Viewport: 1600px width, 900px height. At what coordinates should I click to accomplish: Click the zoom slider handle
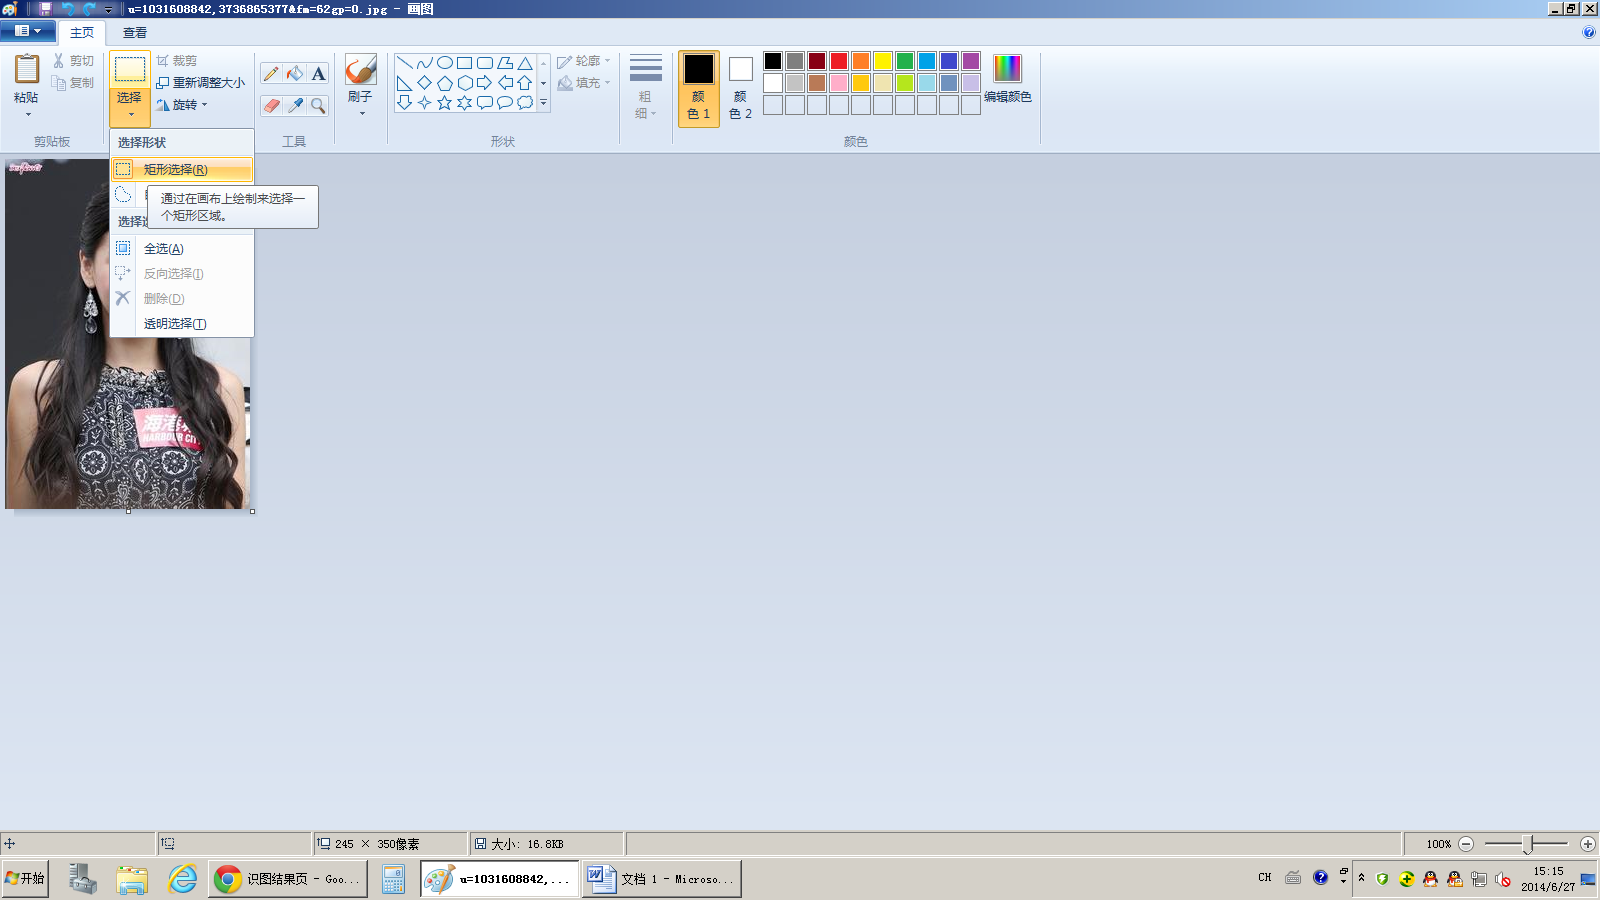[1528, 844]
